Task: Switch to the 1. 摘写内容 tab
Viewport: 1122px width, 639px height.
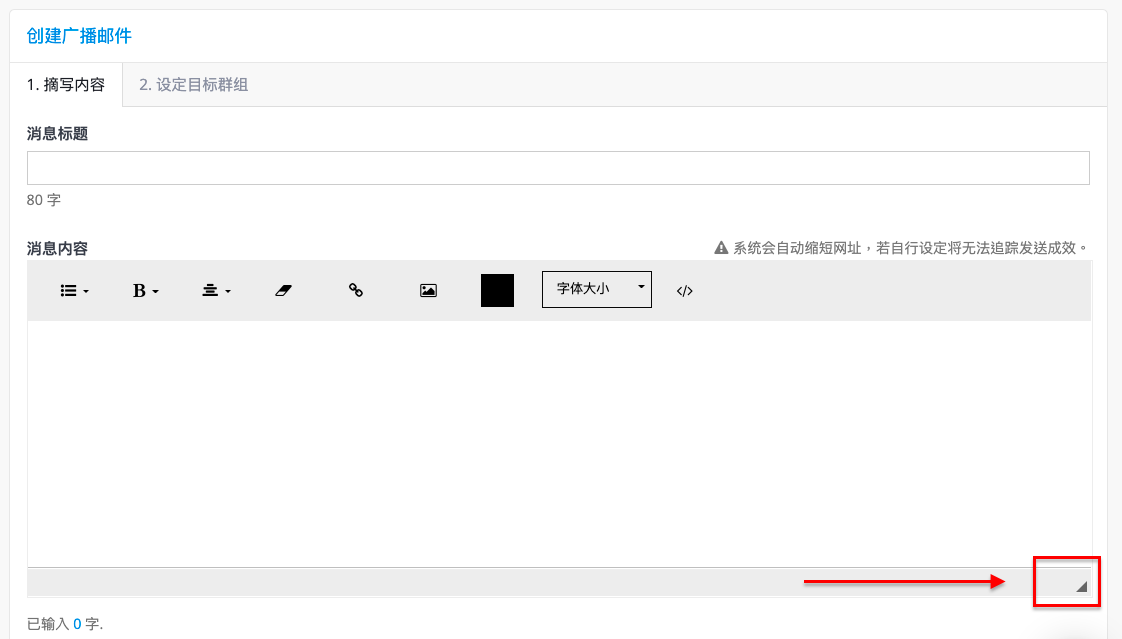Action: tap(66, 84)
